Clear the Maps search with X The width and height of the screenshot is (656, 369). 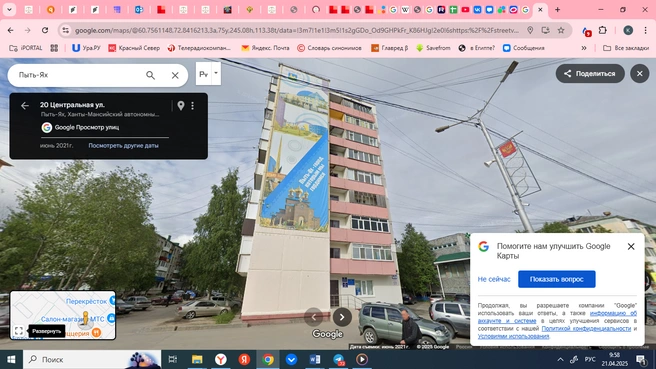pos(175,75)
